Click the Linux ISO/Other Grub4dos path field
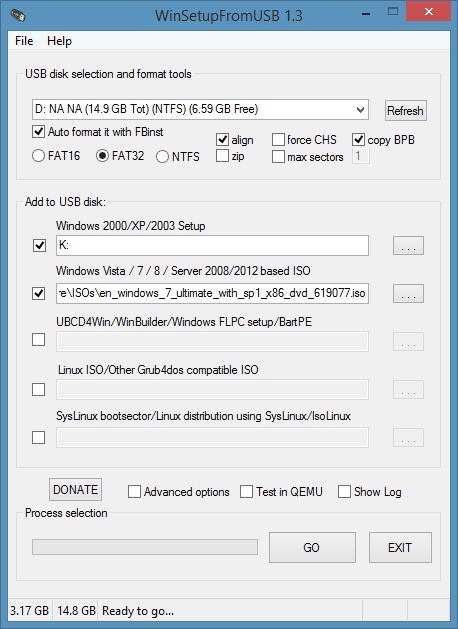Image resolution: width=458 pixels, height=629 pixels. pos(212,389)
